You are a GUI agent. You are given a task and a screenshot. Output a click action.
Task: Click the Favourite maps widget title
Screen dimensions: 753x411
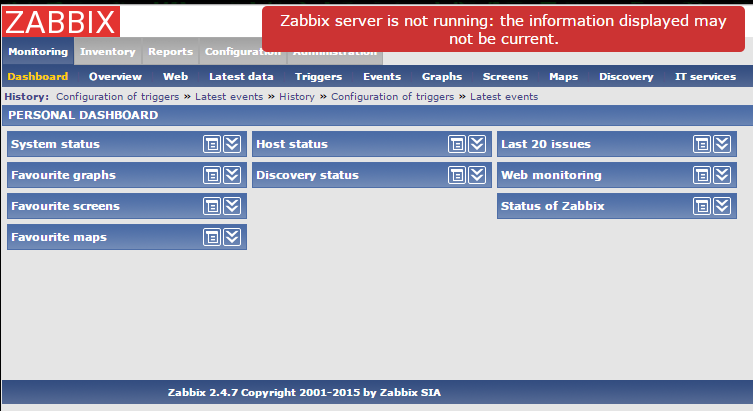click(59, 237)
